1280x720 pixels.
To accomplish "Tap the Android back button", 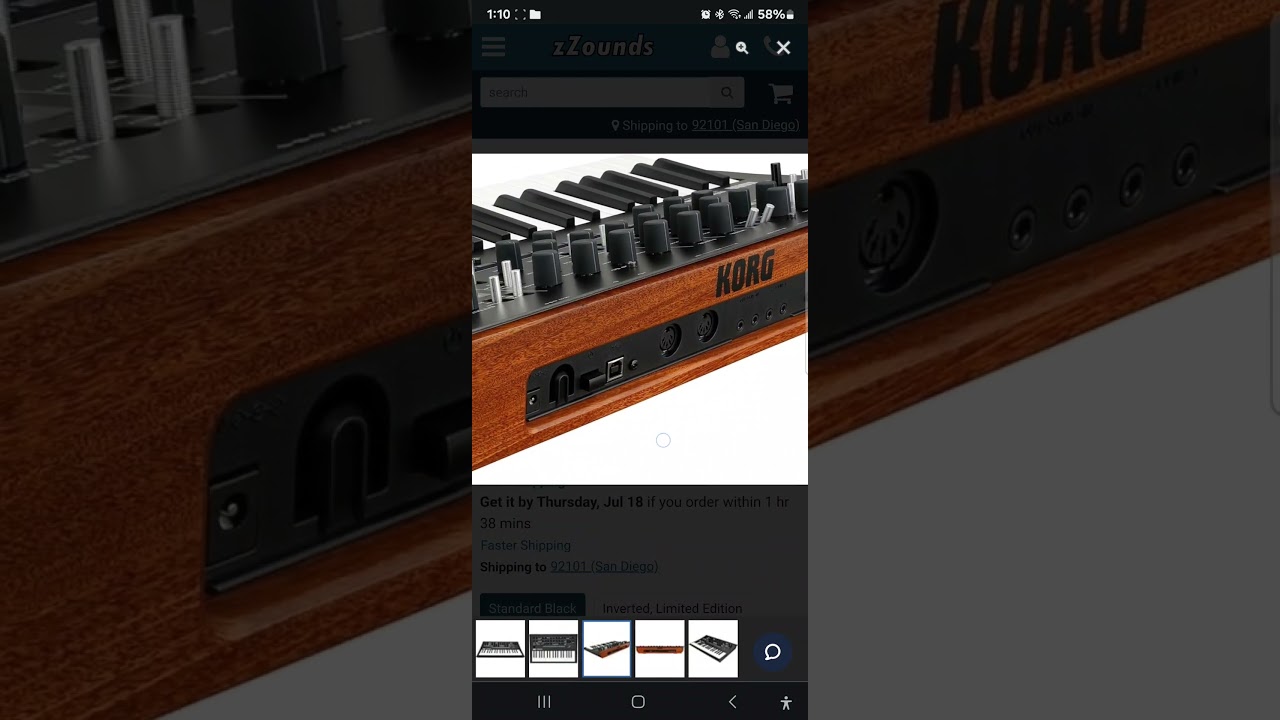I will (732, 702).
